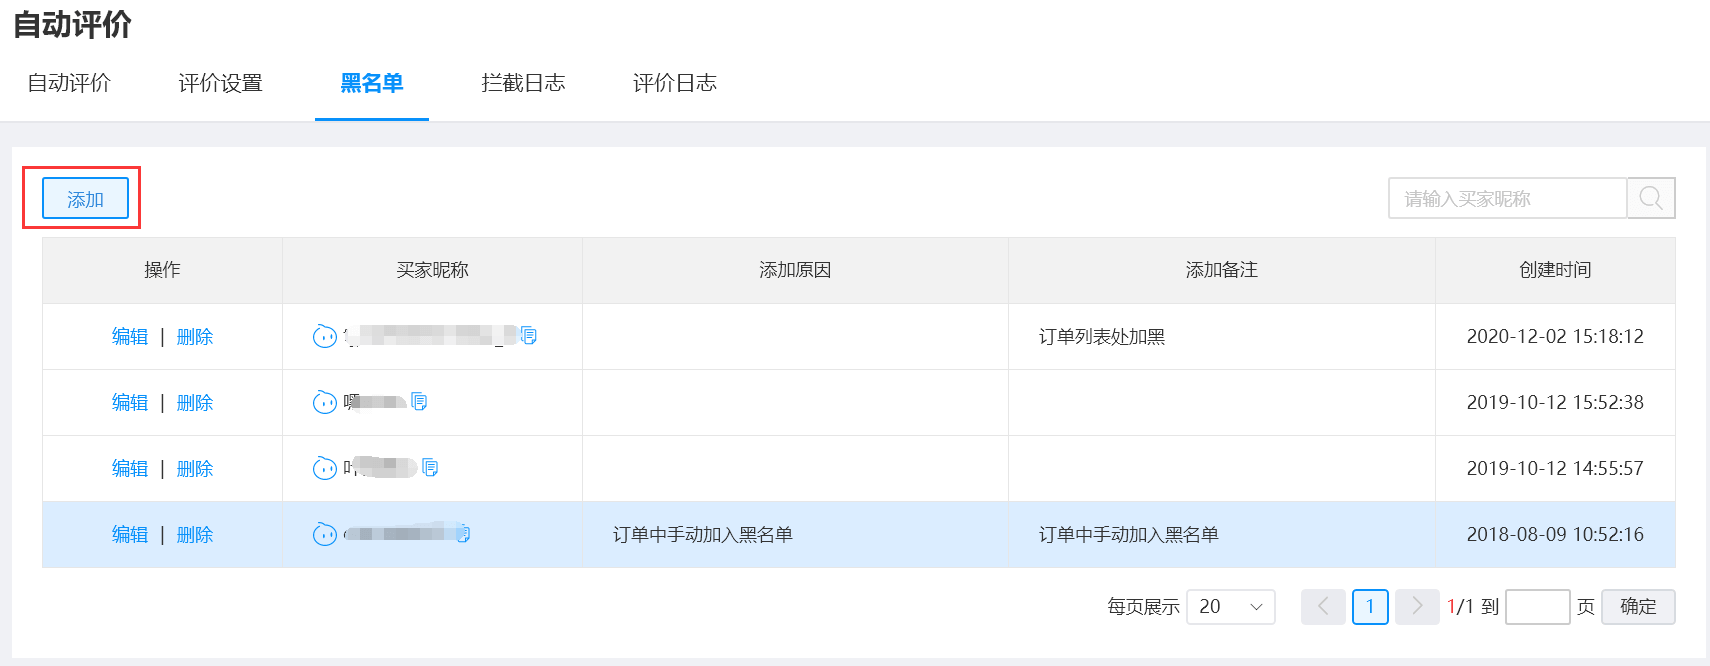Click 编辑 link in the first row

[130, 337]
